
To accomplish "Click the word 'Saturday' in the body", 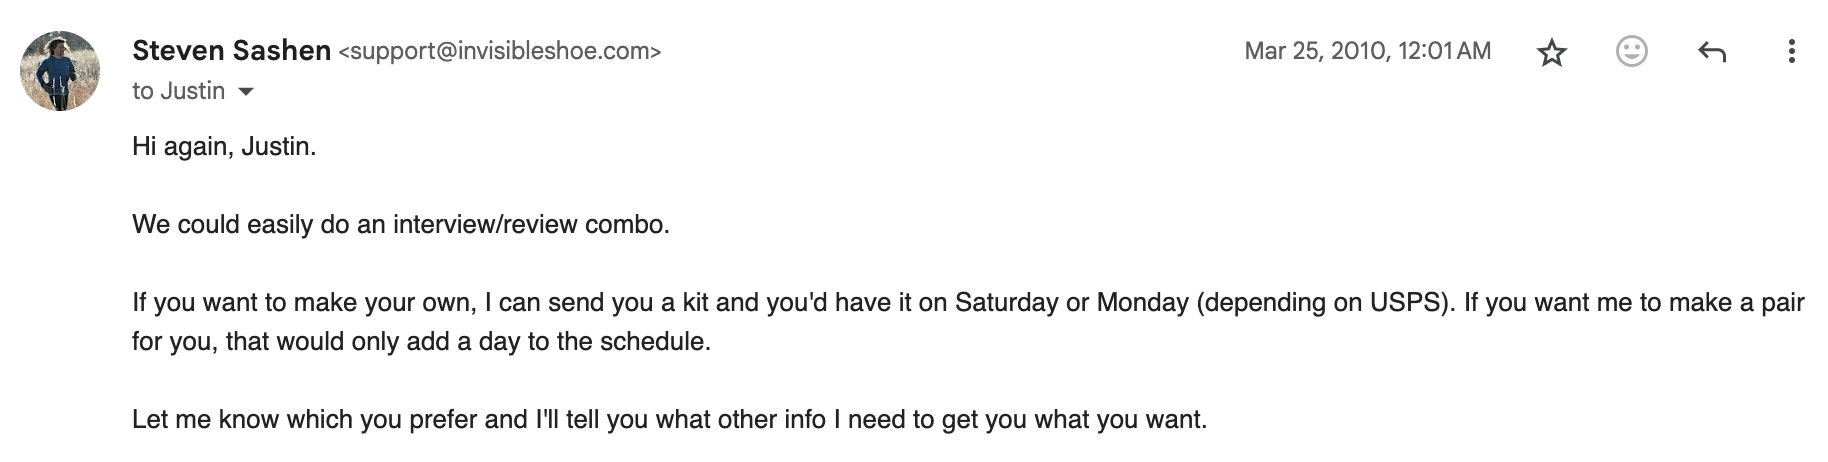I will [x=1006, y=302].
